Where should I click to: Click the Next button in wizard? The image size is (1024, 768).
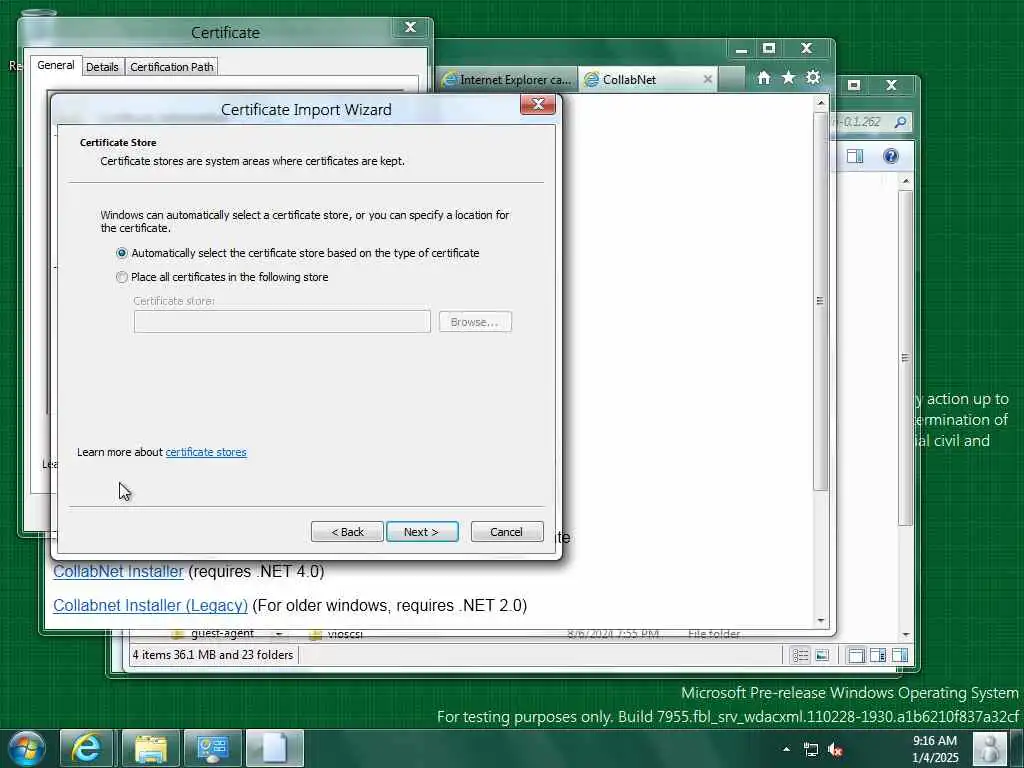click(422, 532)
